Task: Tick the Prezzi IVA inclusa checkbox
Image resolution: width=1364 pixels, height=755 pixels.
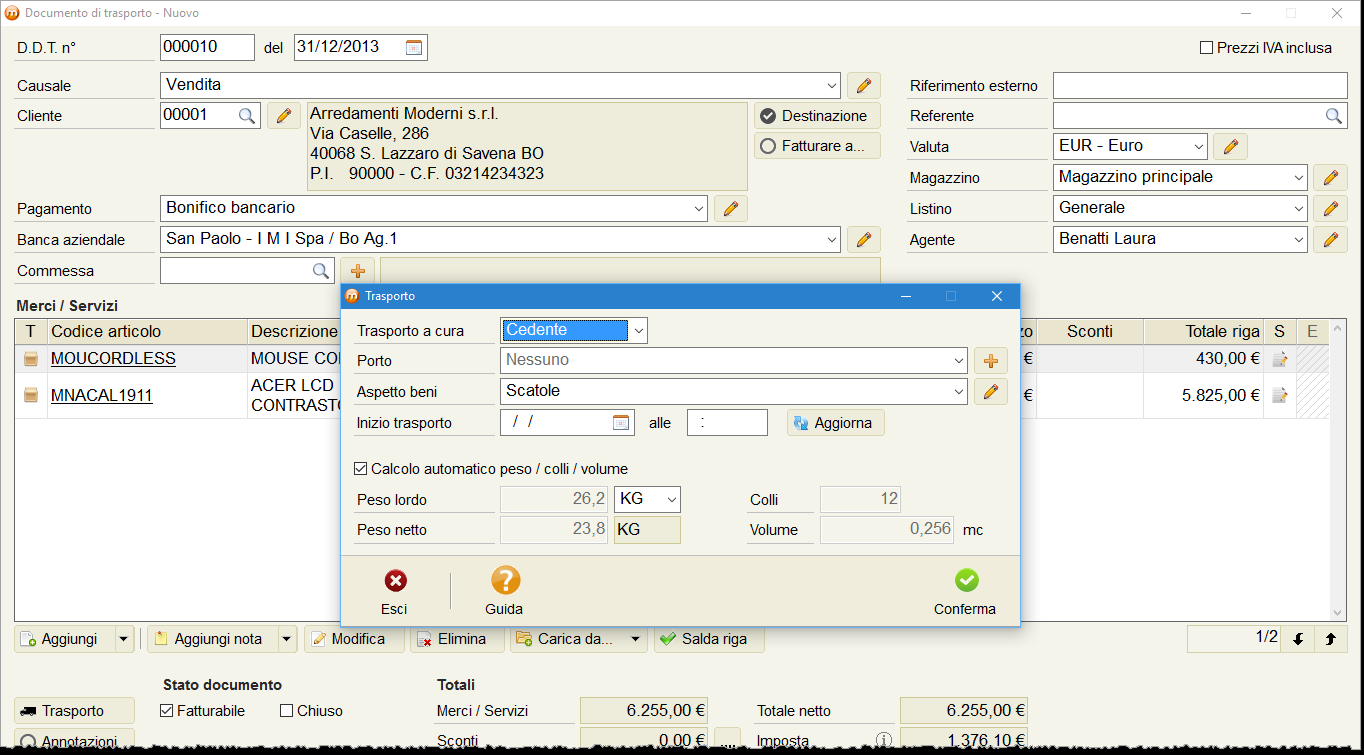Action: coord(1206,48)
